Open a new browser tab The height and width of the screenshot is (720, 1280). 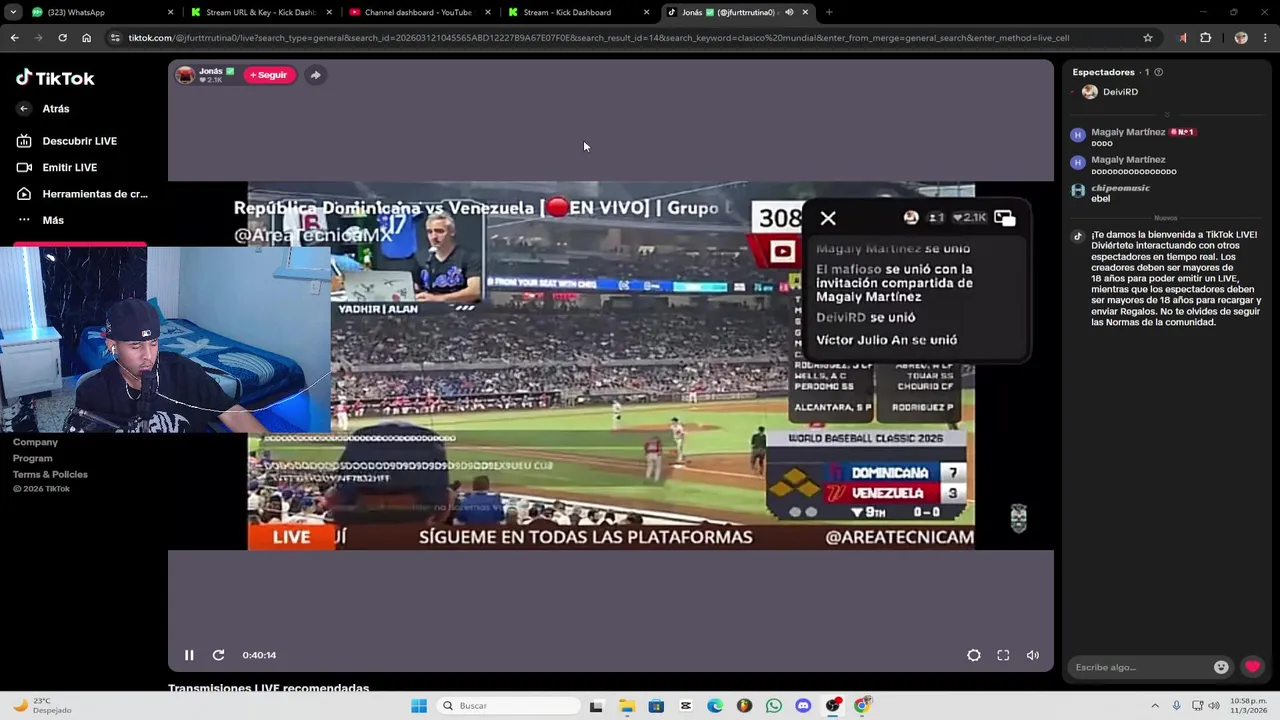pos(829,12)
